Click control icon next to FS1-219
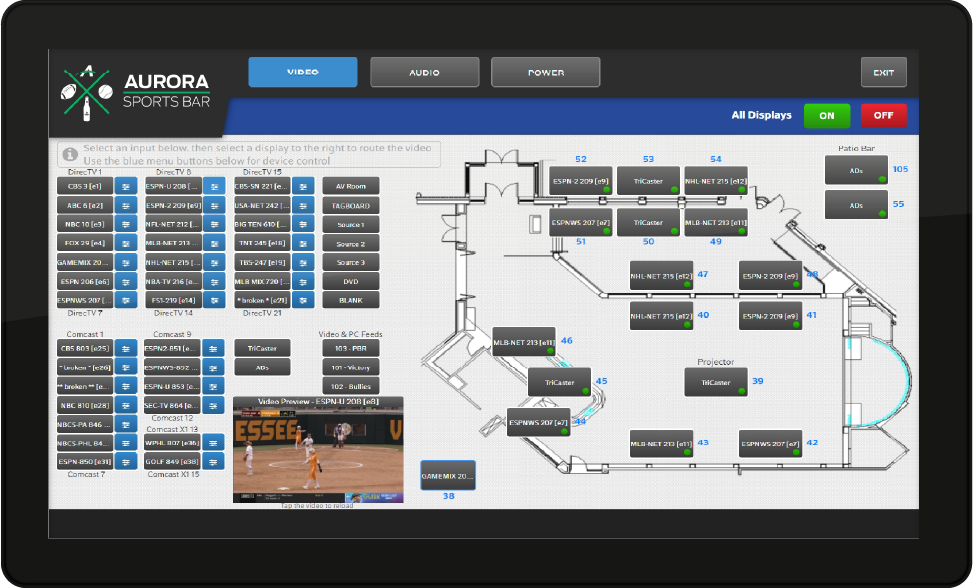 214,300
